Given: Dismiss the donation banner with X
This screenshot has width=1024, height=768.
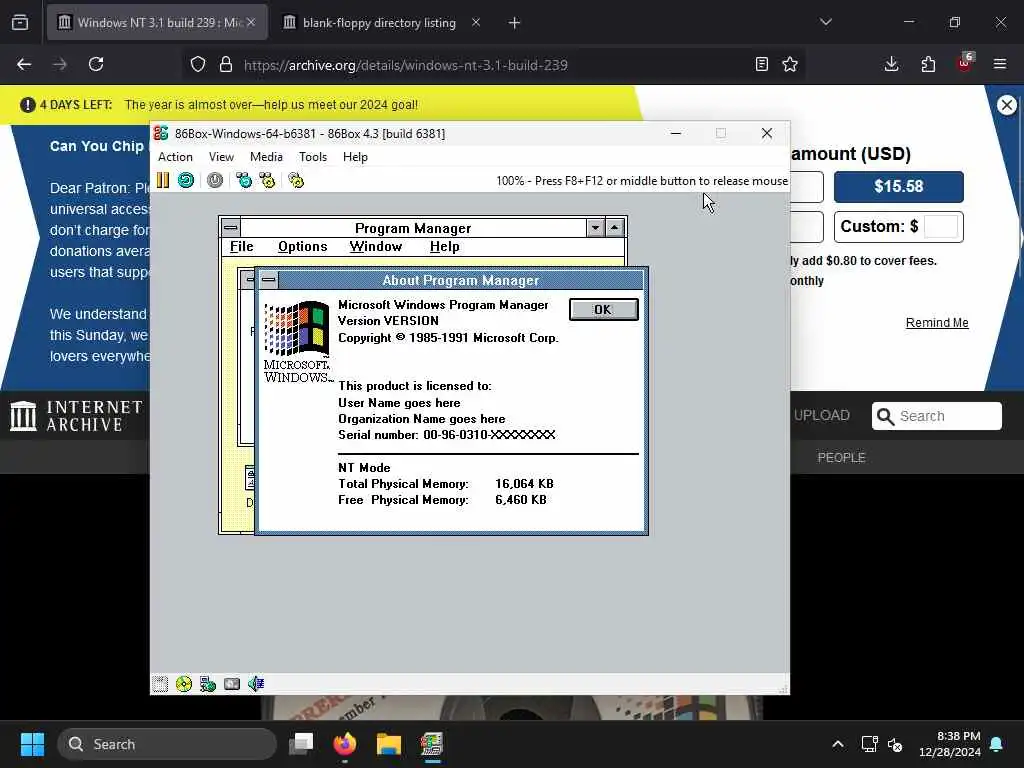Looking at the screenshot, I should tap(1006, 105).
